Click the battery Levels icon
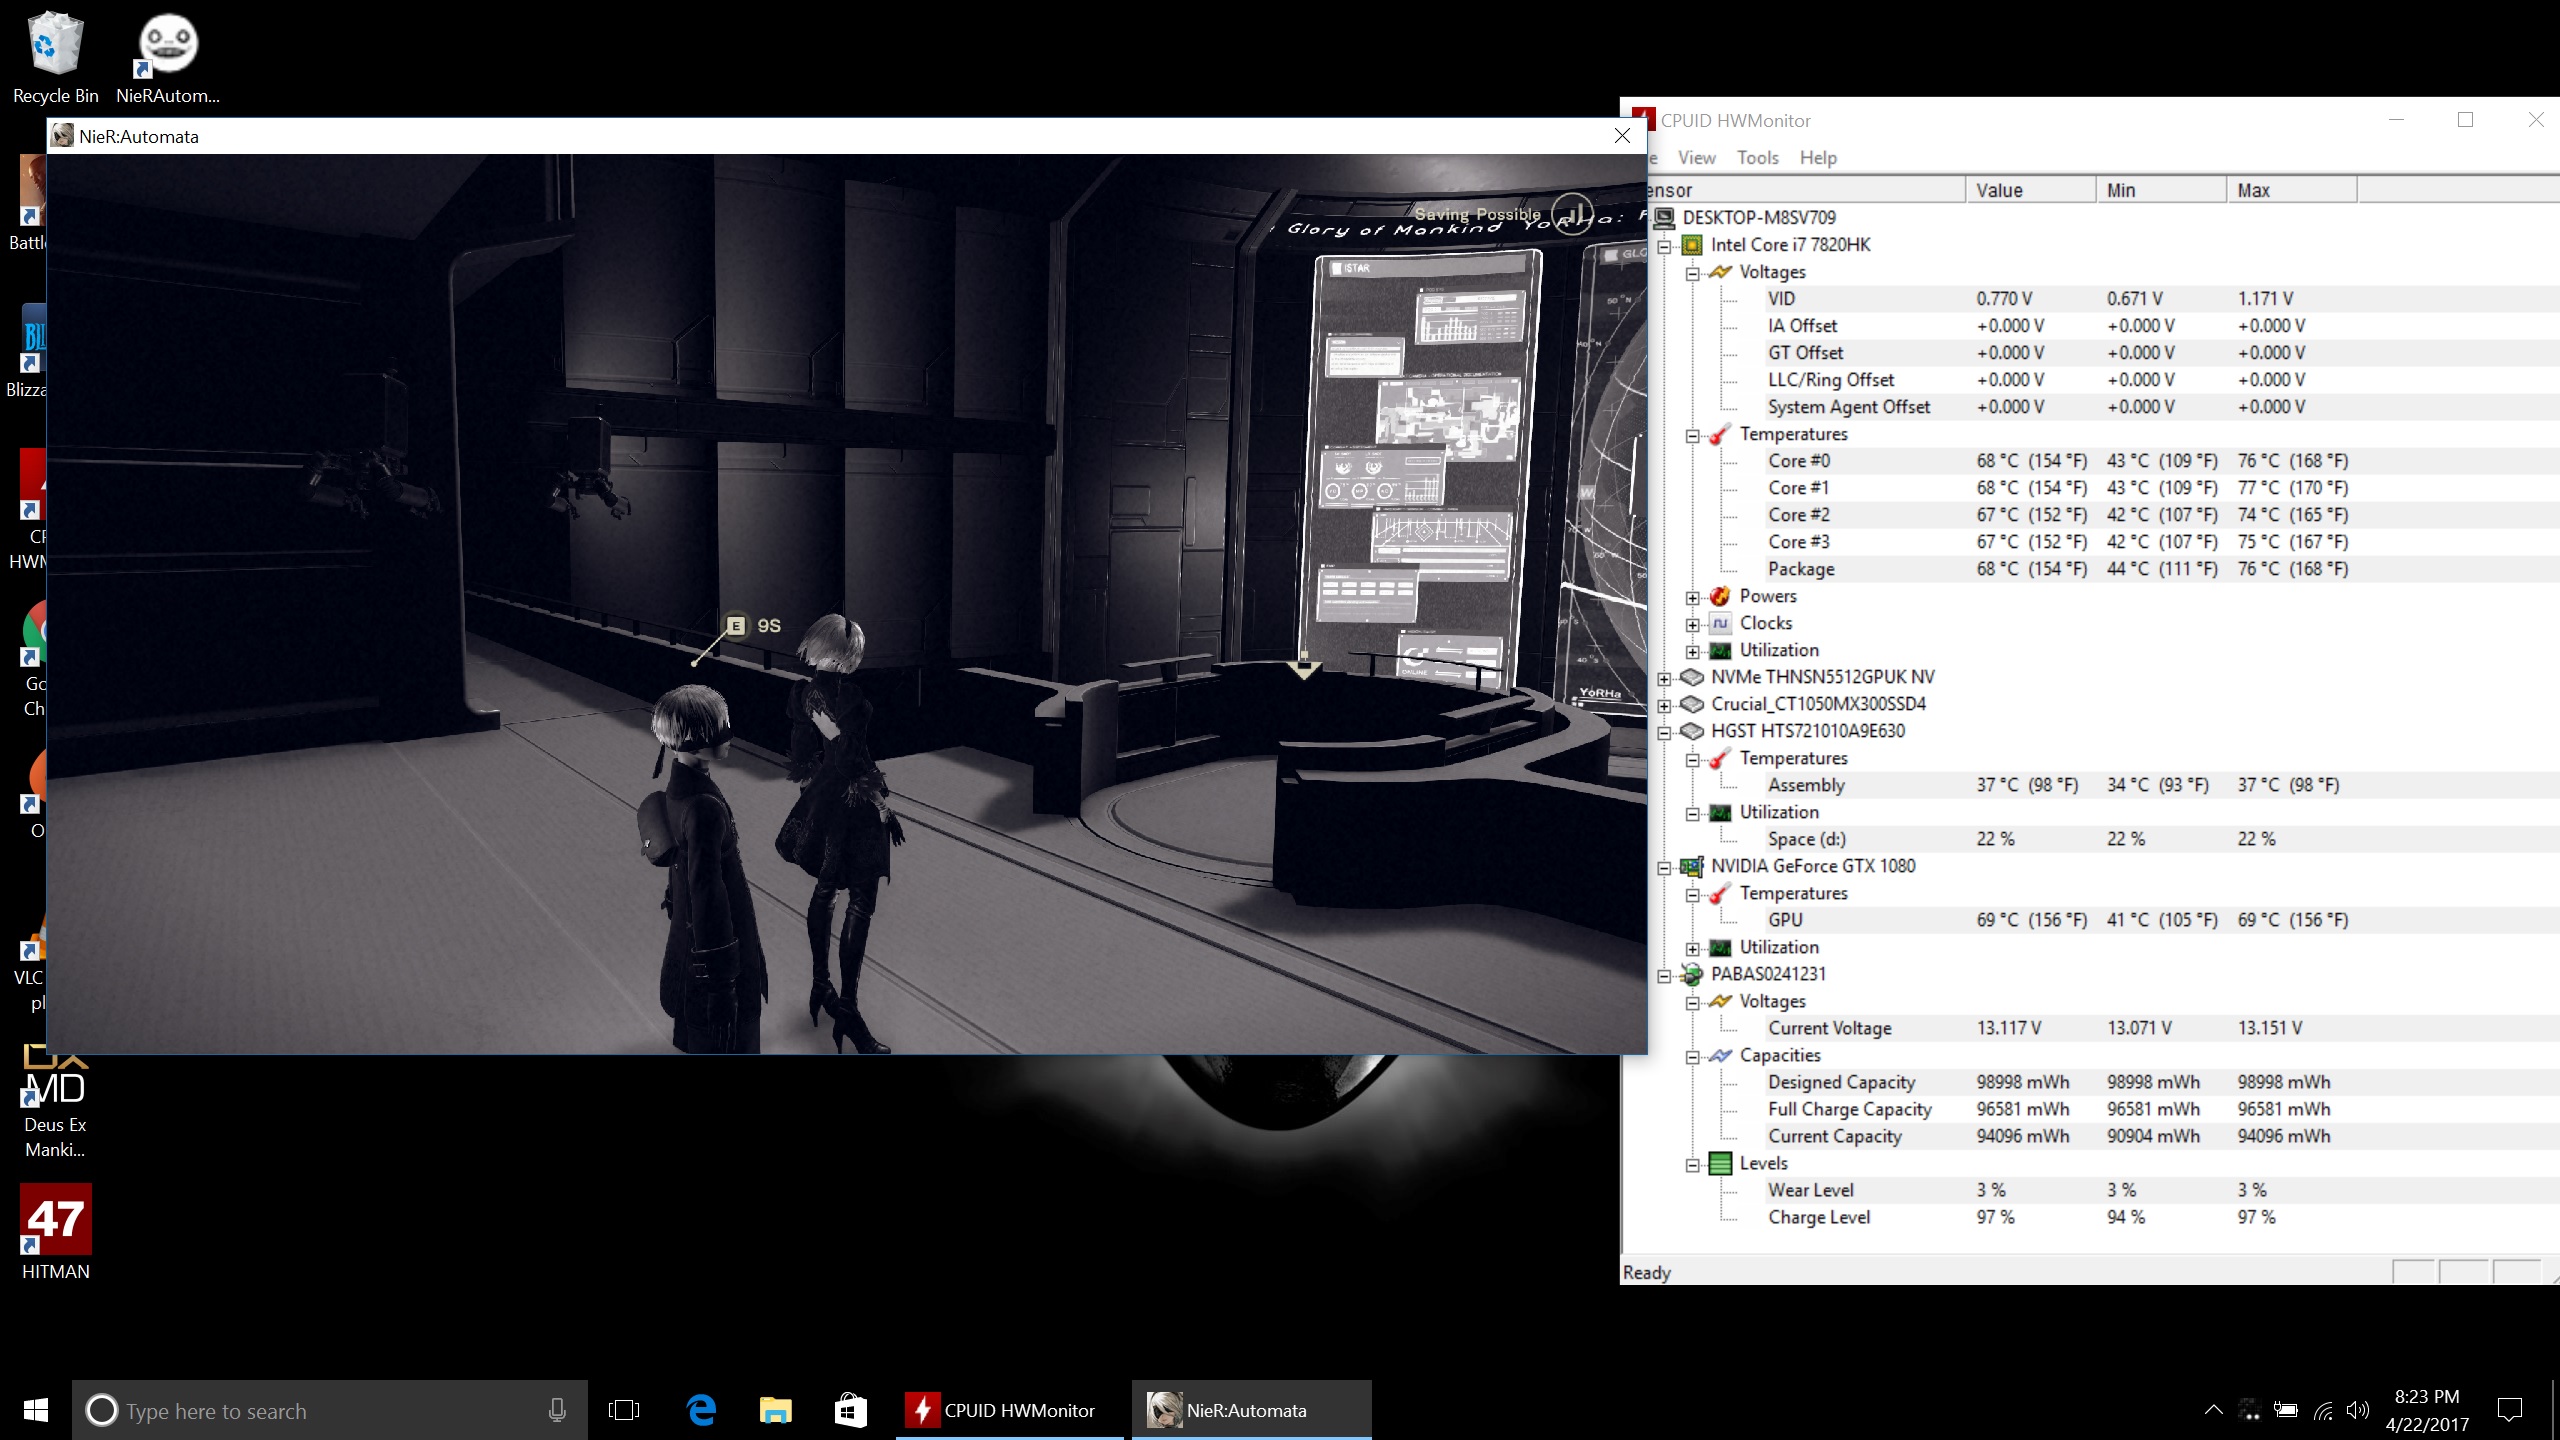The image size is (2560, 1440). [1720, 1163]
